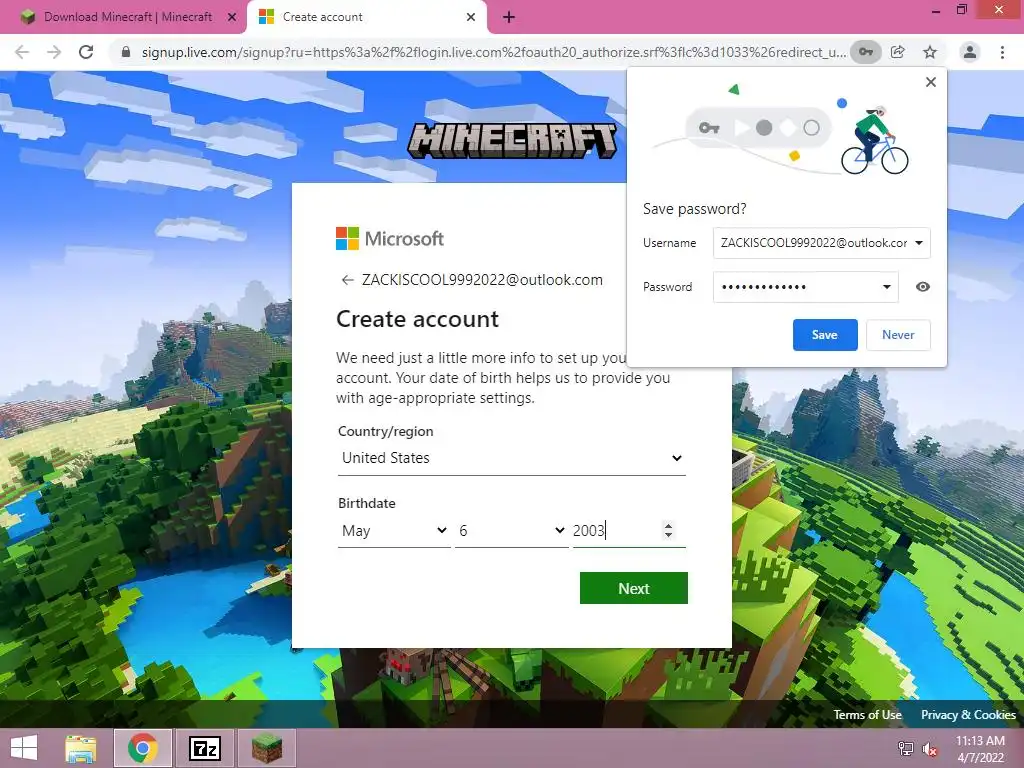Click the Save password? heading
1024x768 pixels.
tap(694, 209)
